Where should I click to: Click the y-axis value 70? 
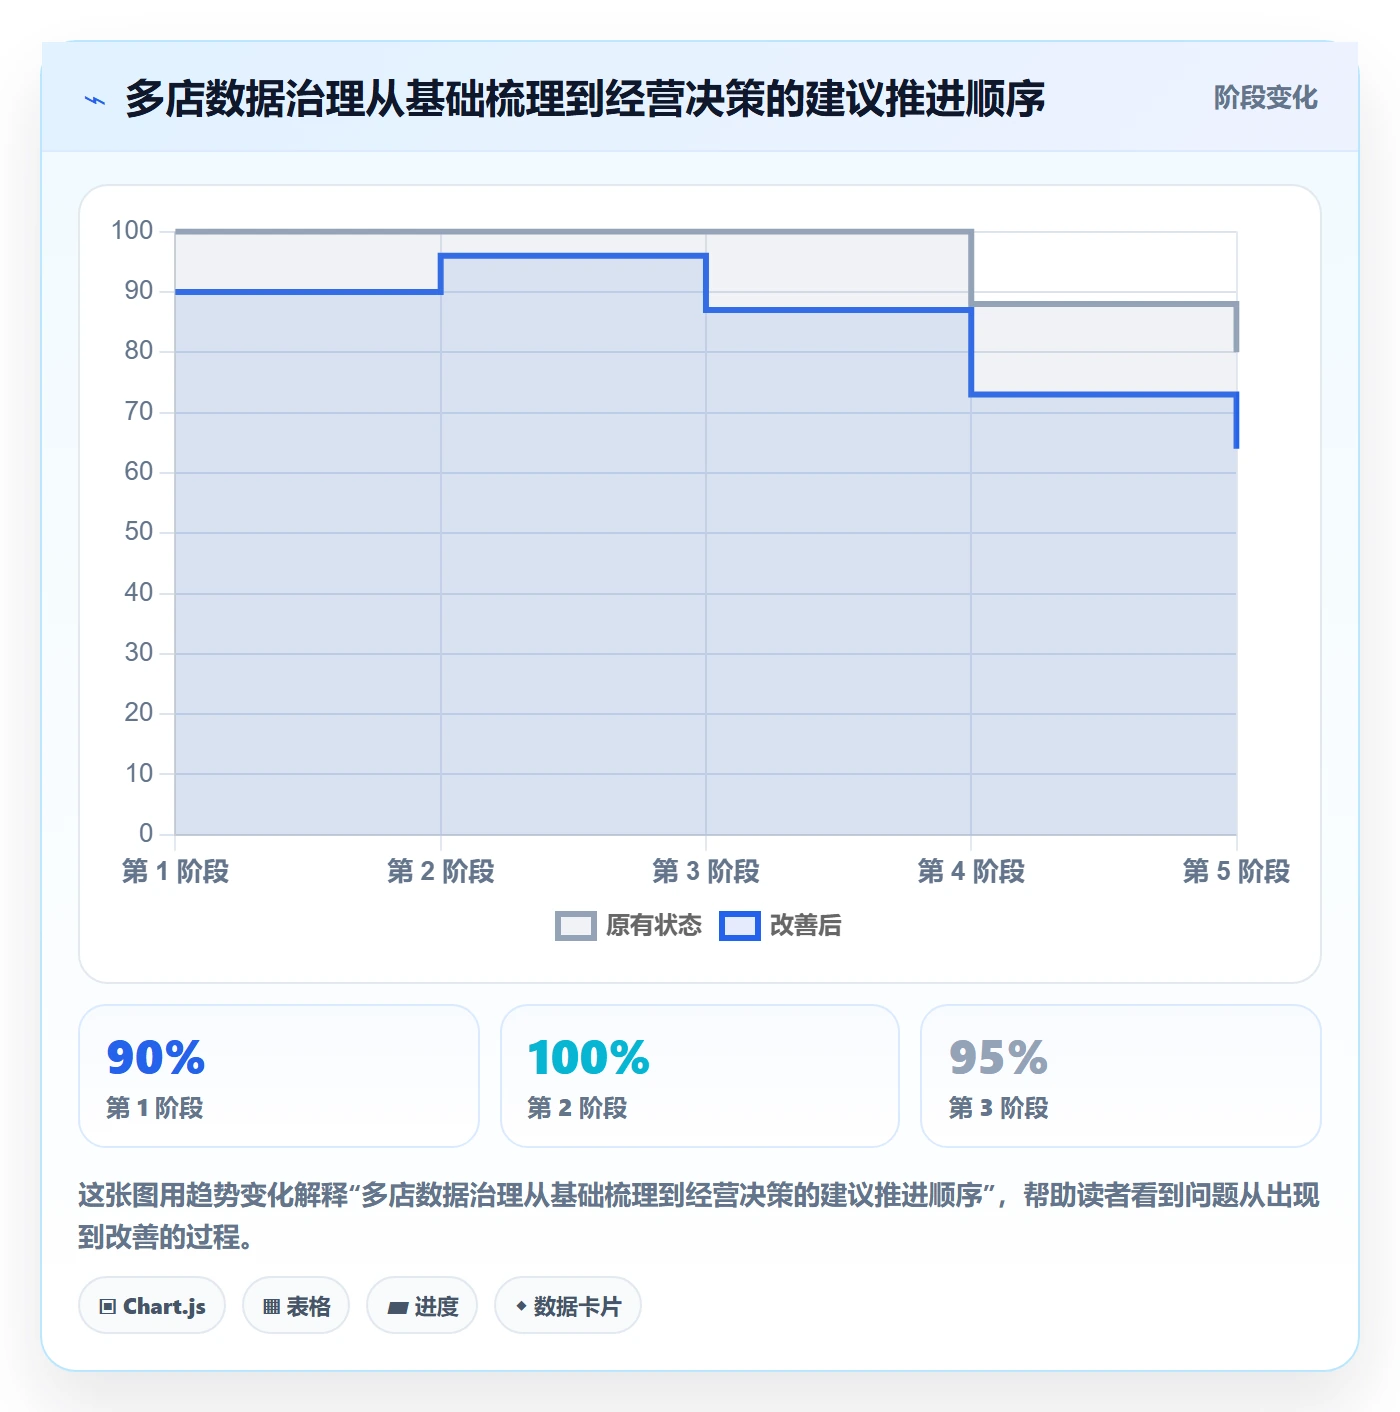139,411
